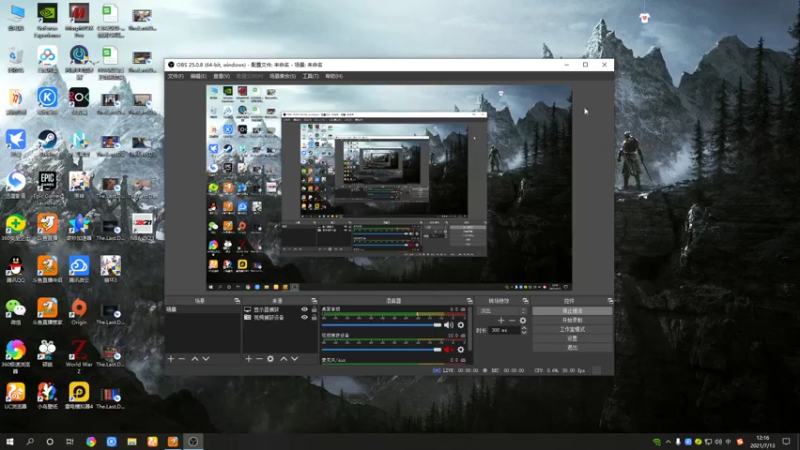Move scene down in Scenes panel

click(x=206, y=359)
